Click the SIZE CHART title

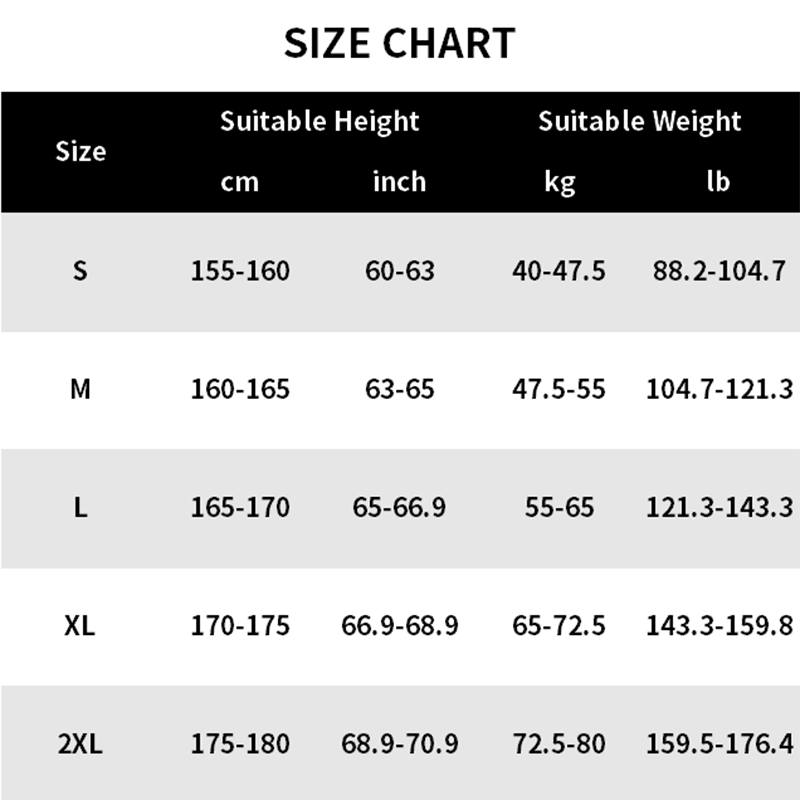(399, 43)
